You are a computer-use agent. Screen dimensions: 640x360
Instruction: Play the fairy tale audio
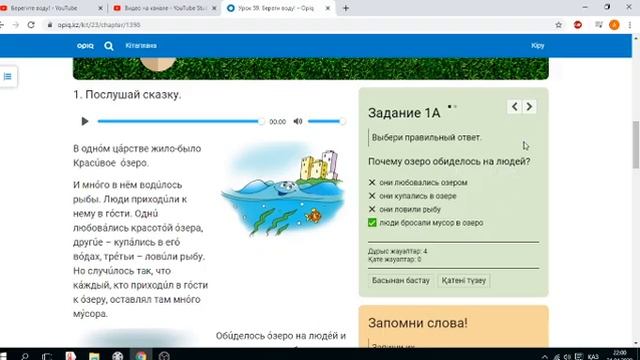coord(84,121)
